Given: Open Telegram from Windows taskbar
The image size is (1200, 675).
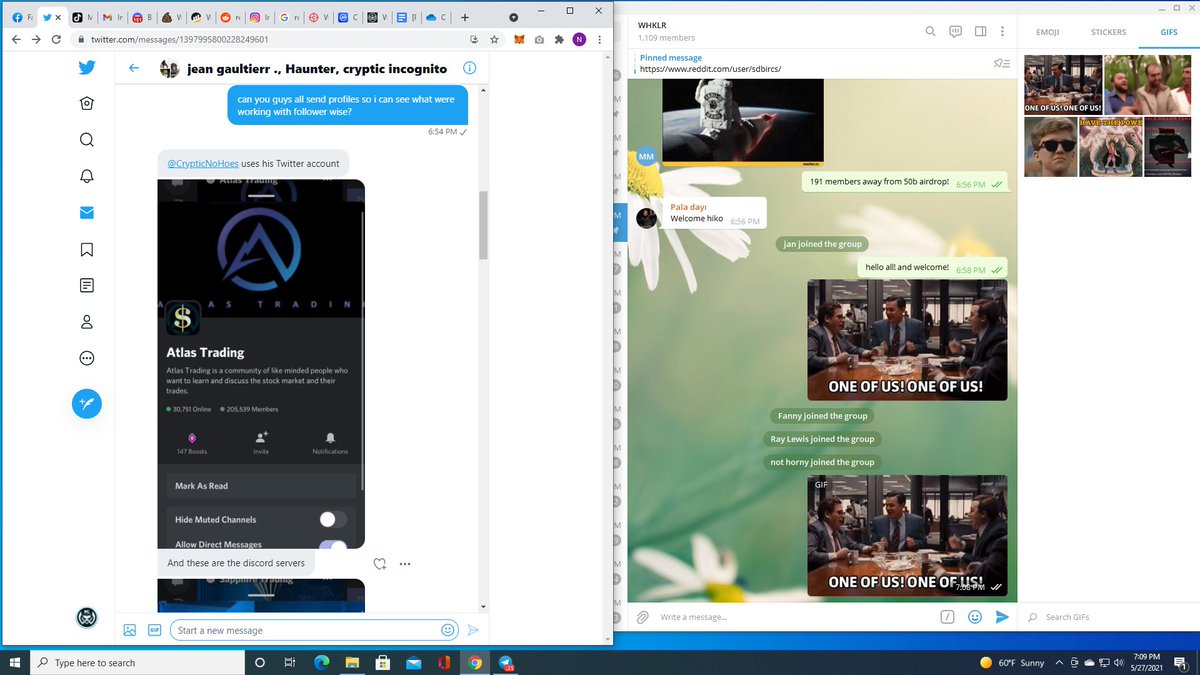Looking at the screenshot, I should pyautogui.click(x=507, y=662).
